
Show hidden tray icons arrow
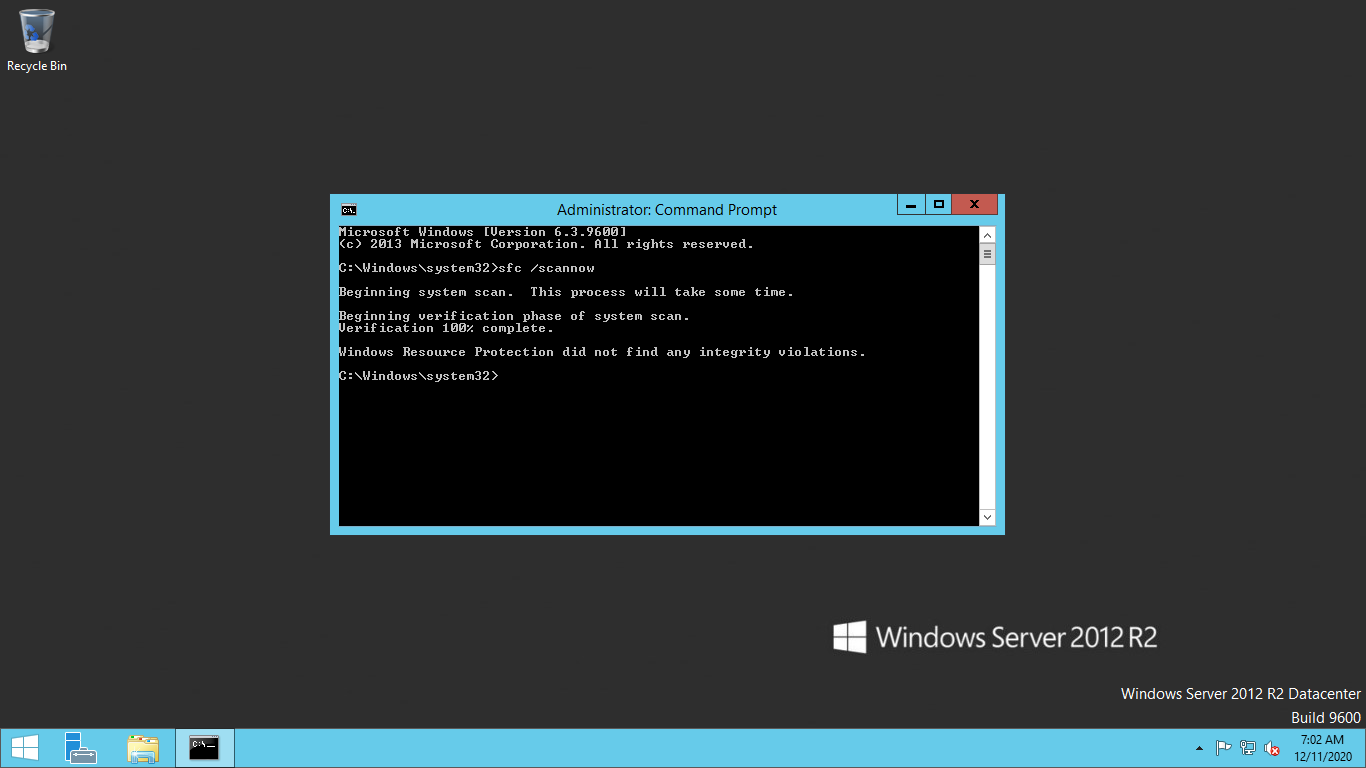pos(1199,749)
